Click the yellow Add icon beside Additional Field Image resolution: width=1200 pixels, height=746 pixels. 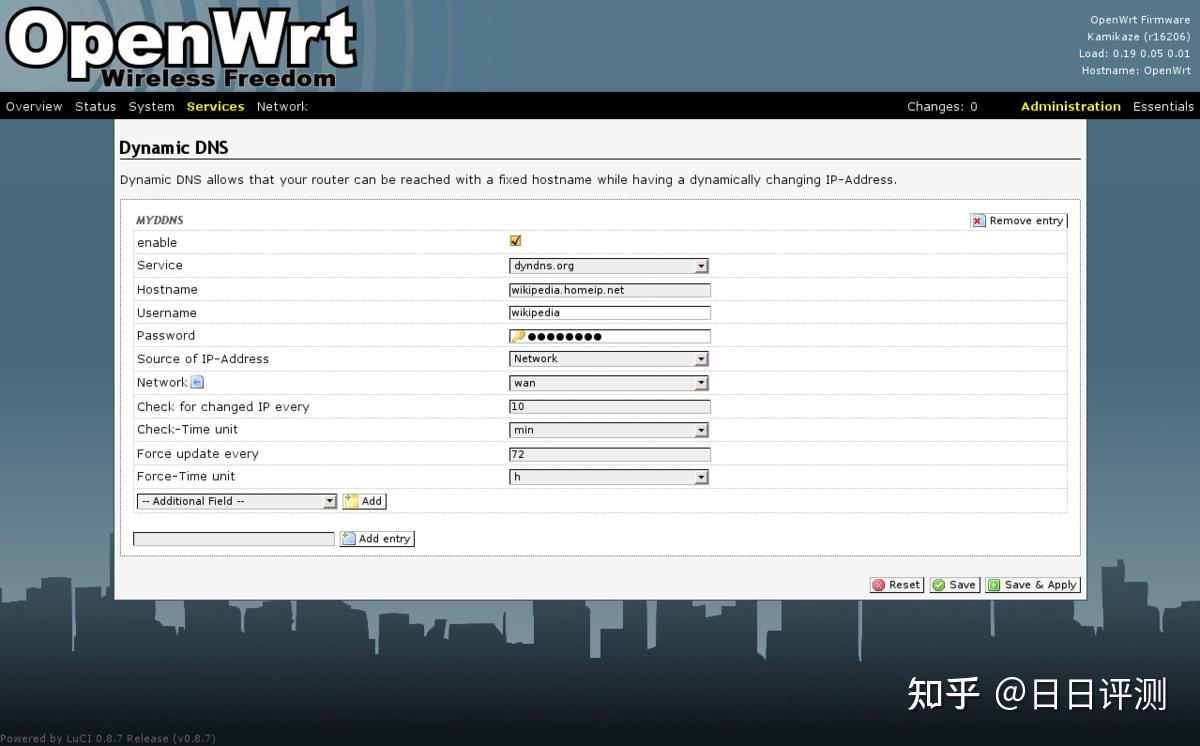point(352,500)
